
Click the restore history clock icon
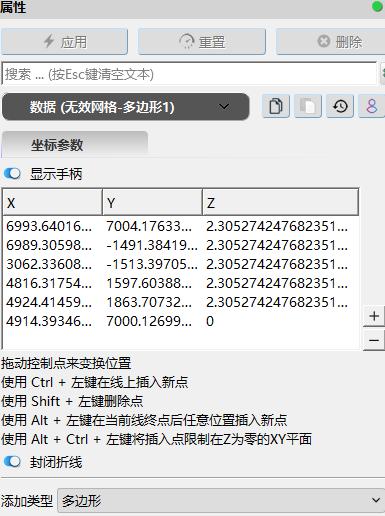coord(340,106)
